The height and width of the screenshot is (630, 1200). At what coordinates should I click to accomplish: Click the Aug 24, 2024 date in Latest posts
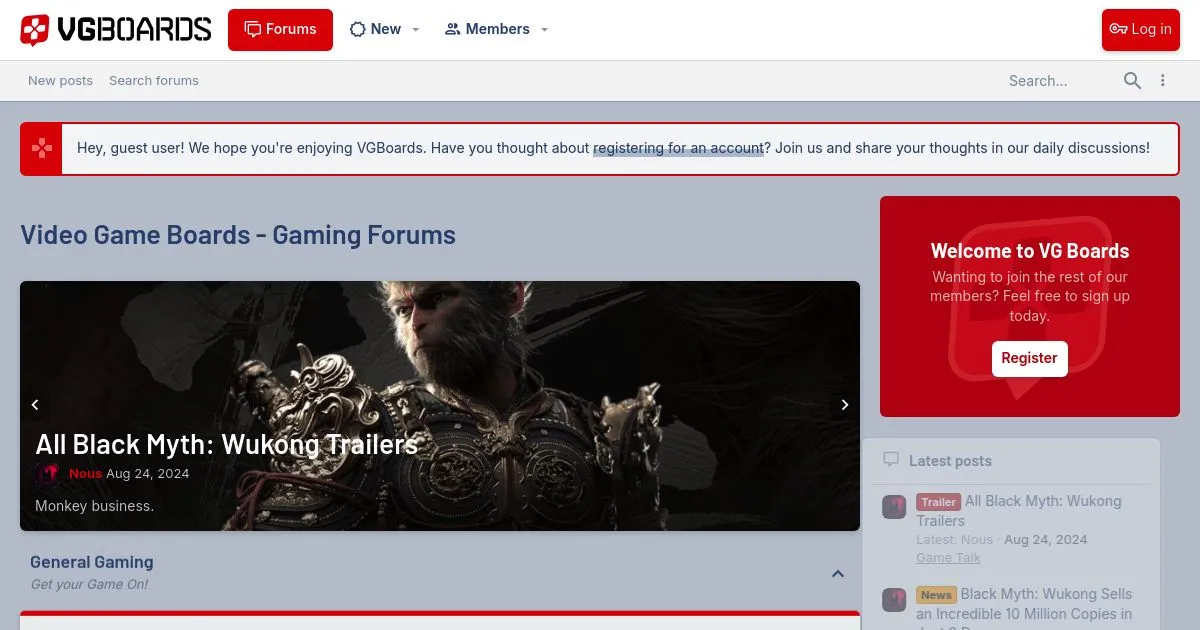coord(1046,540)
